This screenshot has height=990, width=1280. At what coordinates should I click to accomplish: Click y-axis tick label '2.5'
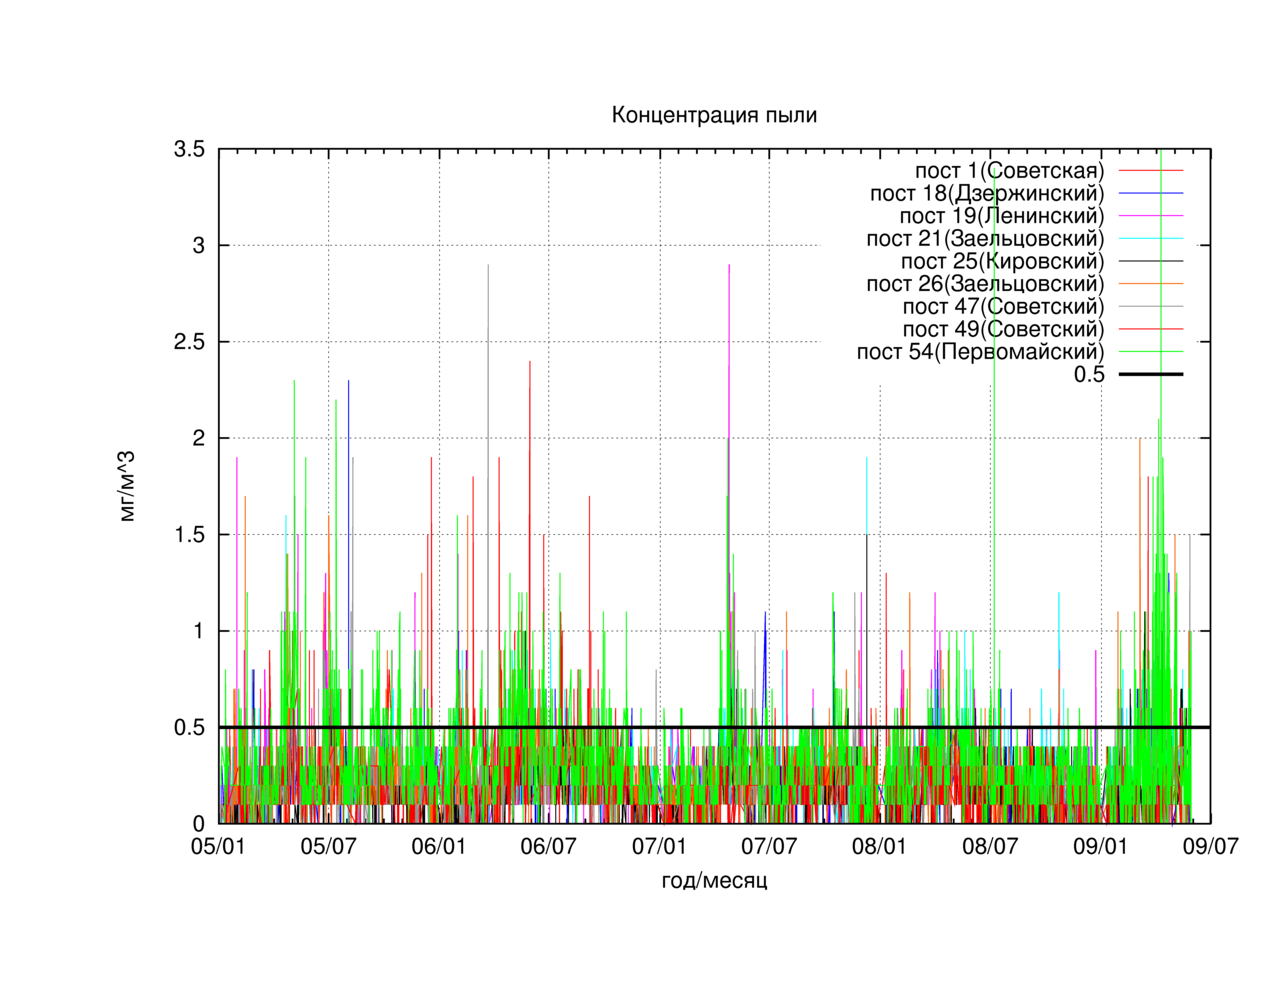click(x=189, y=342)
